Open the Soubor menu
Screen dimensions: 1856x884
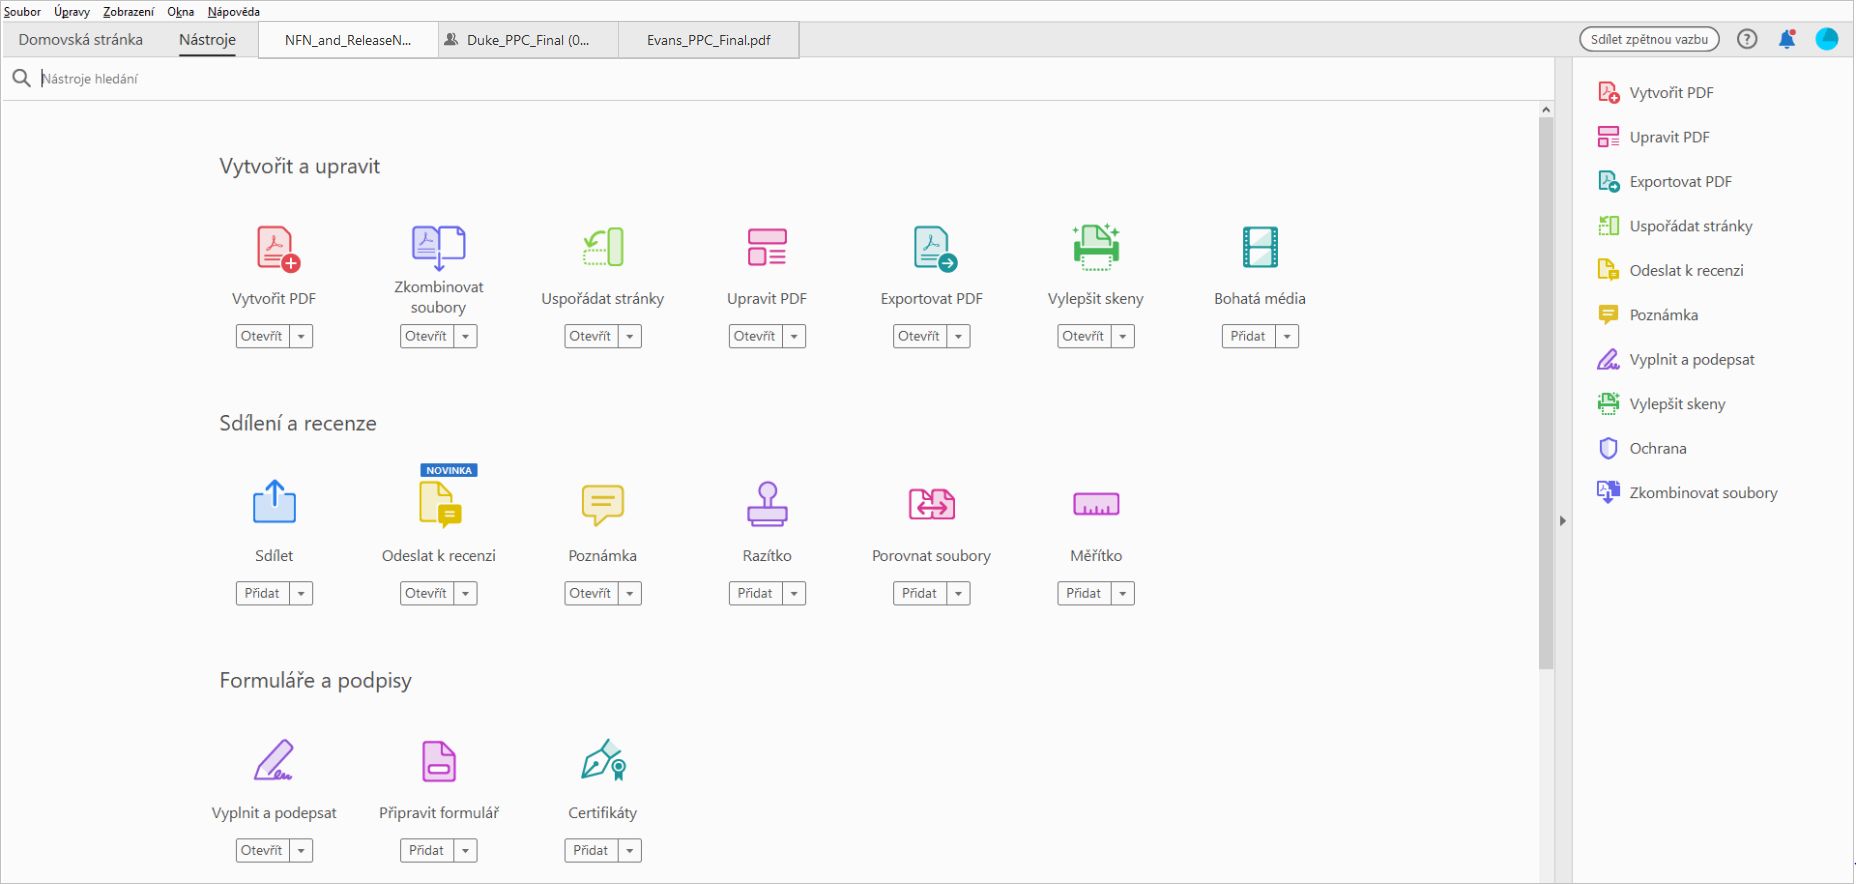click(x=22, y=12)
